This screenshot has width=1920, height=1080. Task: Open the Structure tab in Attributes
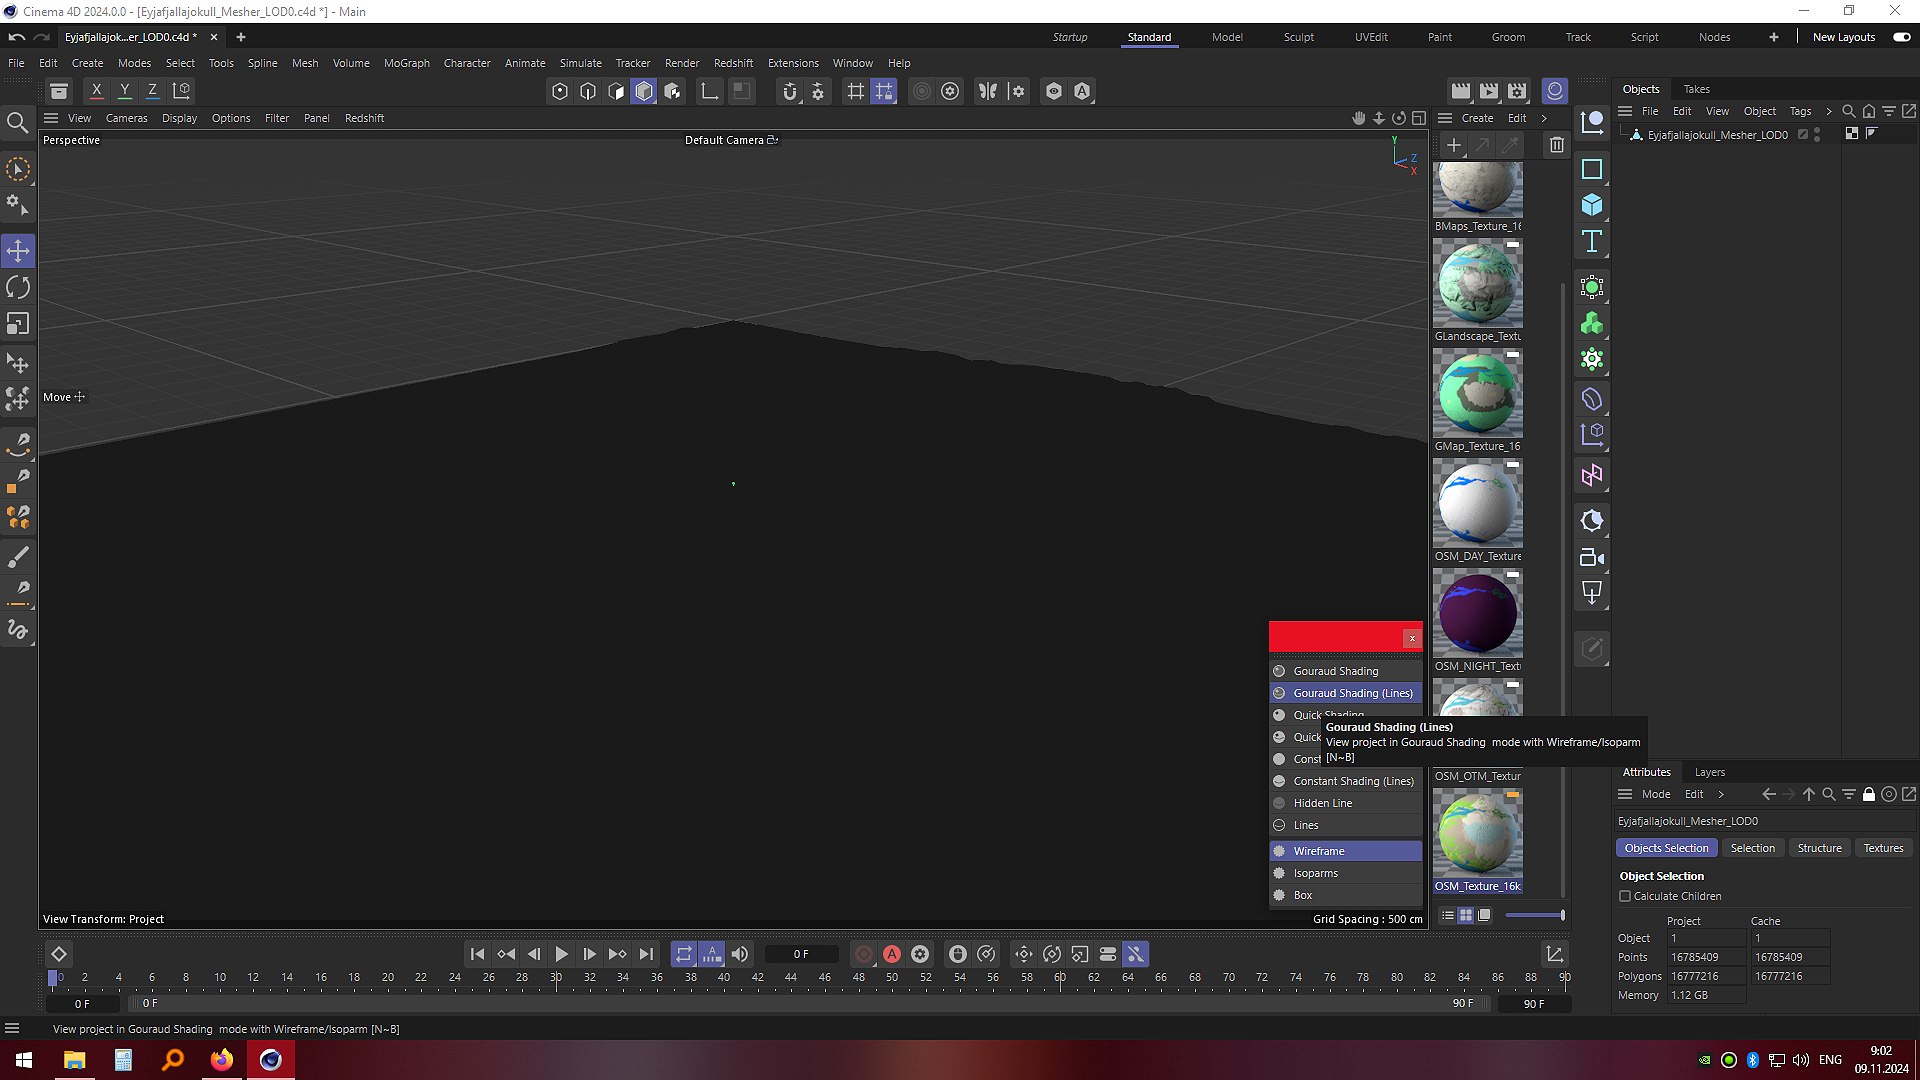point(1819,848)
